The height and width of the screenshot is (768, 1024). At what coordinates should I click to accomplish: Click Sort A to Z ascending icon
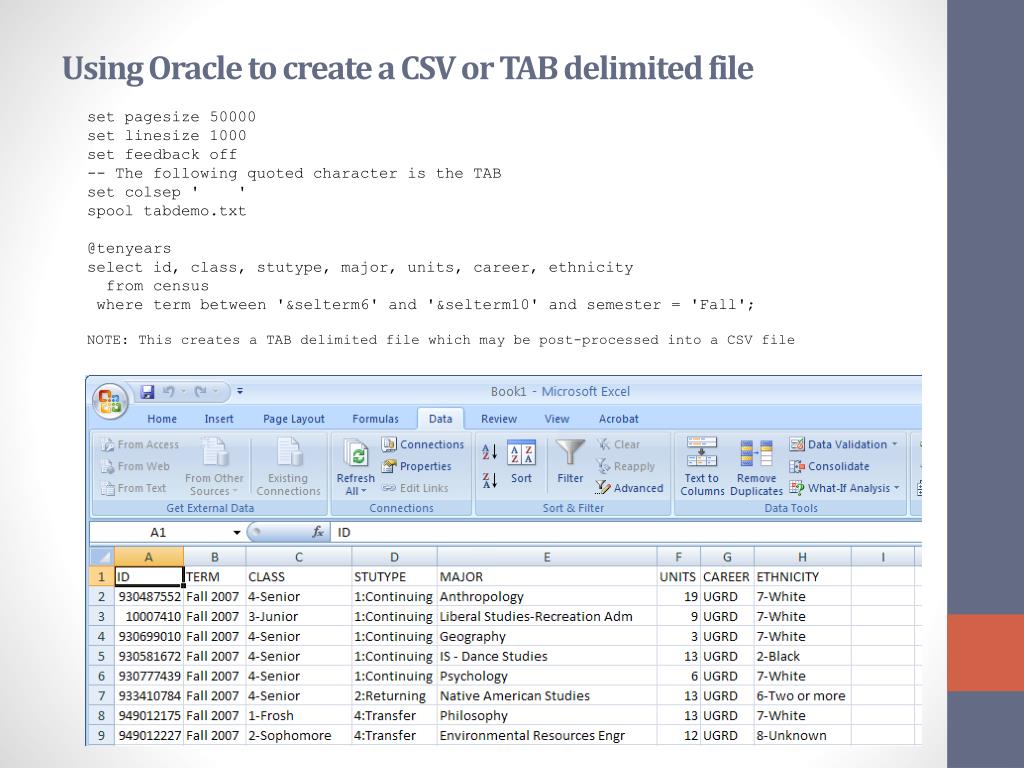click(489, 452)
